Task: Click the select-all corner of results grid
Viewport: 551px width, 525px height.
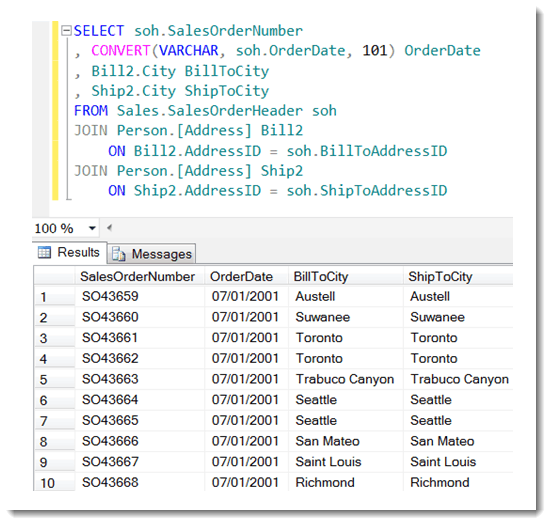Action: pyautogui.click(x=54, y=277)
